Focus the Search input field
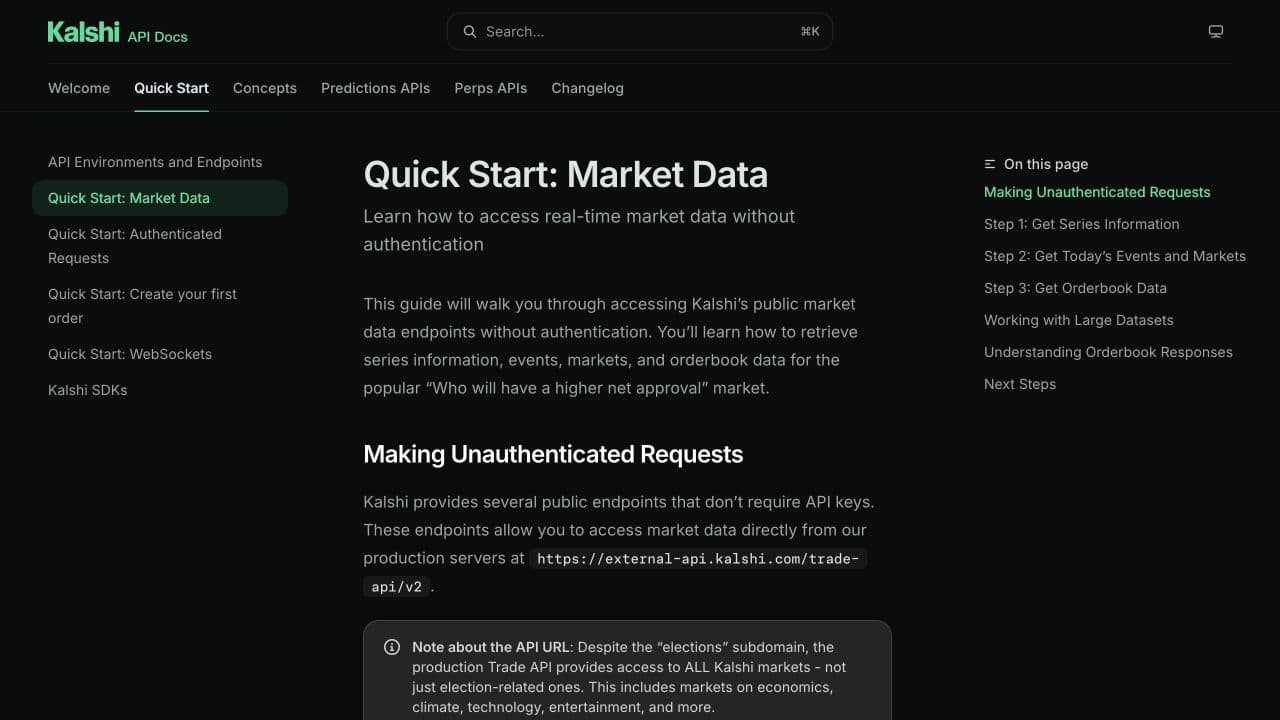The height and width of the screenshot is (720, 1280). [x=639, y=32]
